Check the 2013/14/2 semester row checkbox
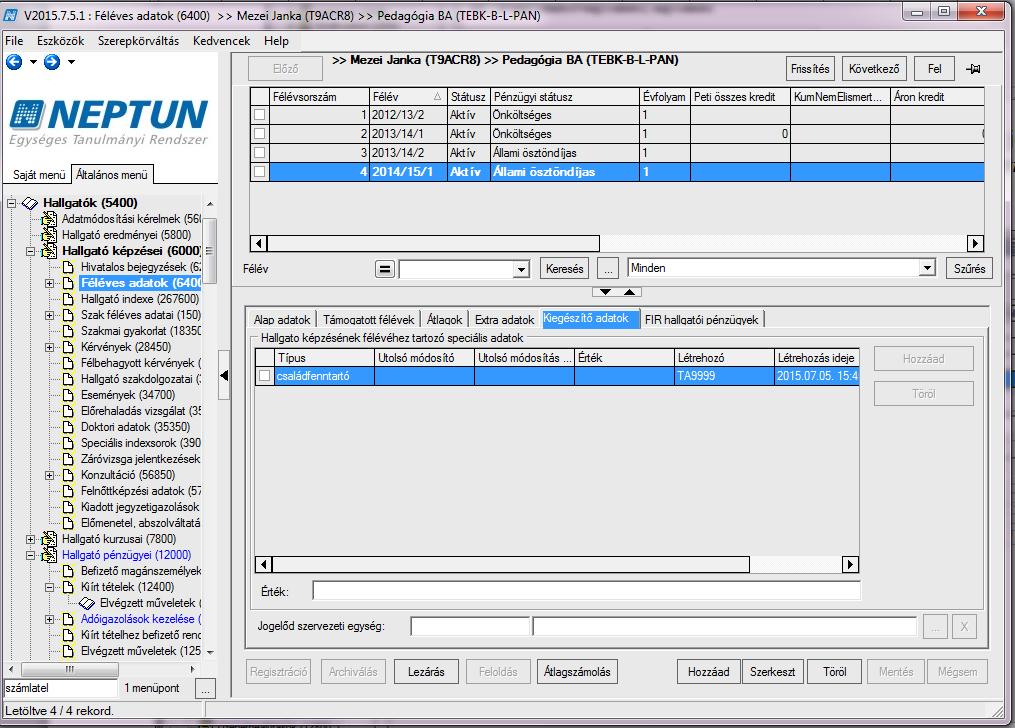Screen dimensions: 1015x728 260,153
